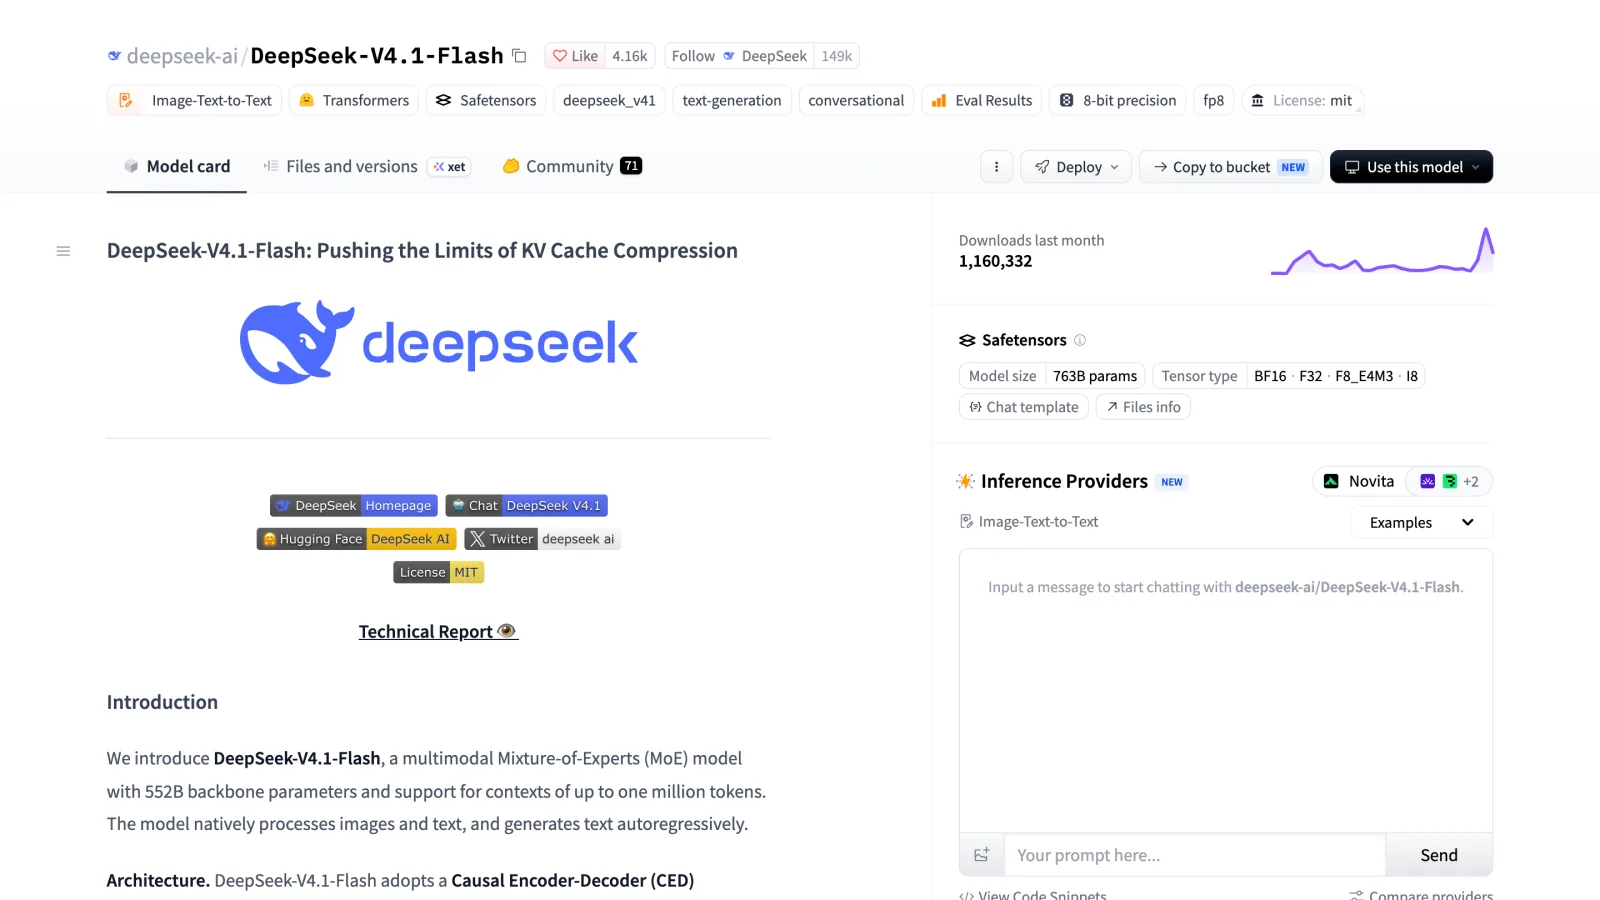Expand the Deploy dropdown
This screenshot has width=1600, height=900.
(x=1076, y=167)
